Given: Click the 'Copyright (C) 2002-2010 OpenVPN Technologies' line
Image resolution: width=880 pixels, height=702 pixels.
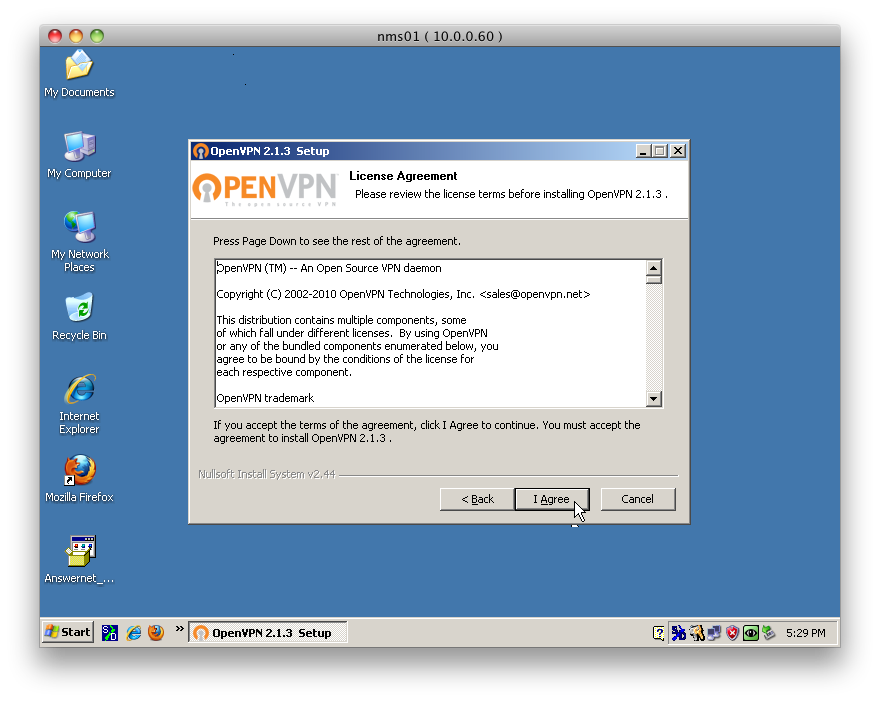Looking at the screenshot, I should click(x=403, y=294).
